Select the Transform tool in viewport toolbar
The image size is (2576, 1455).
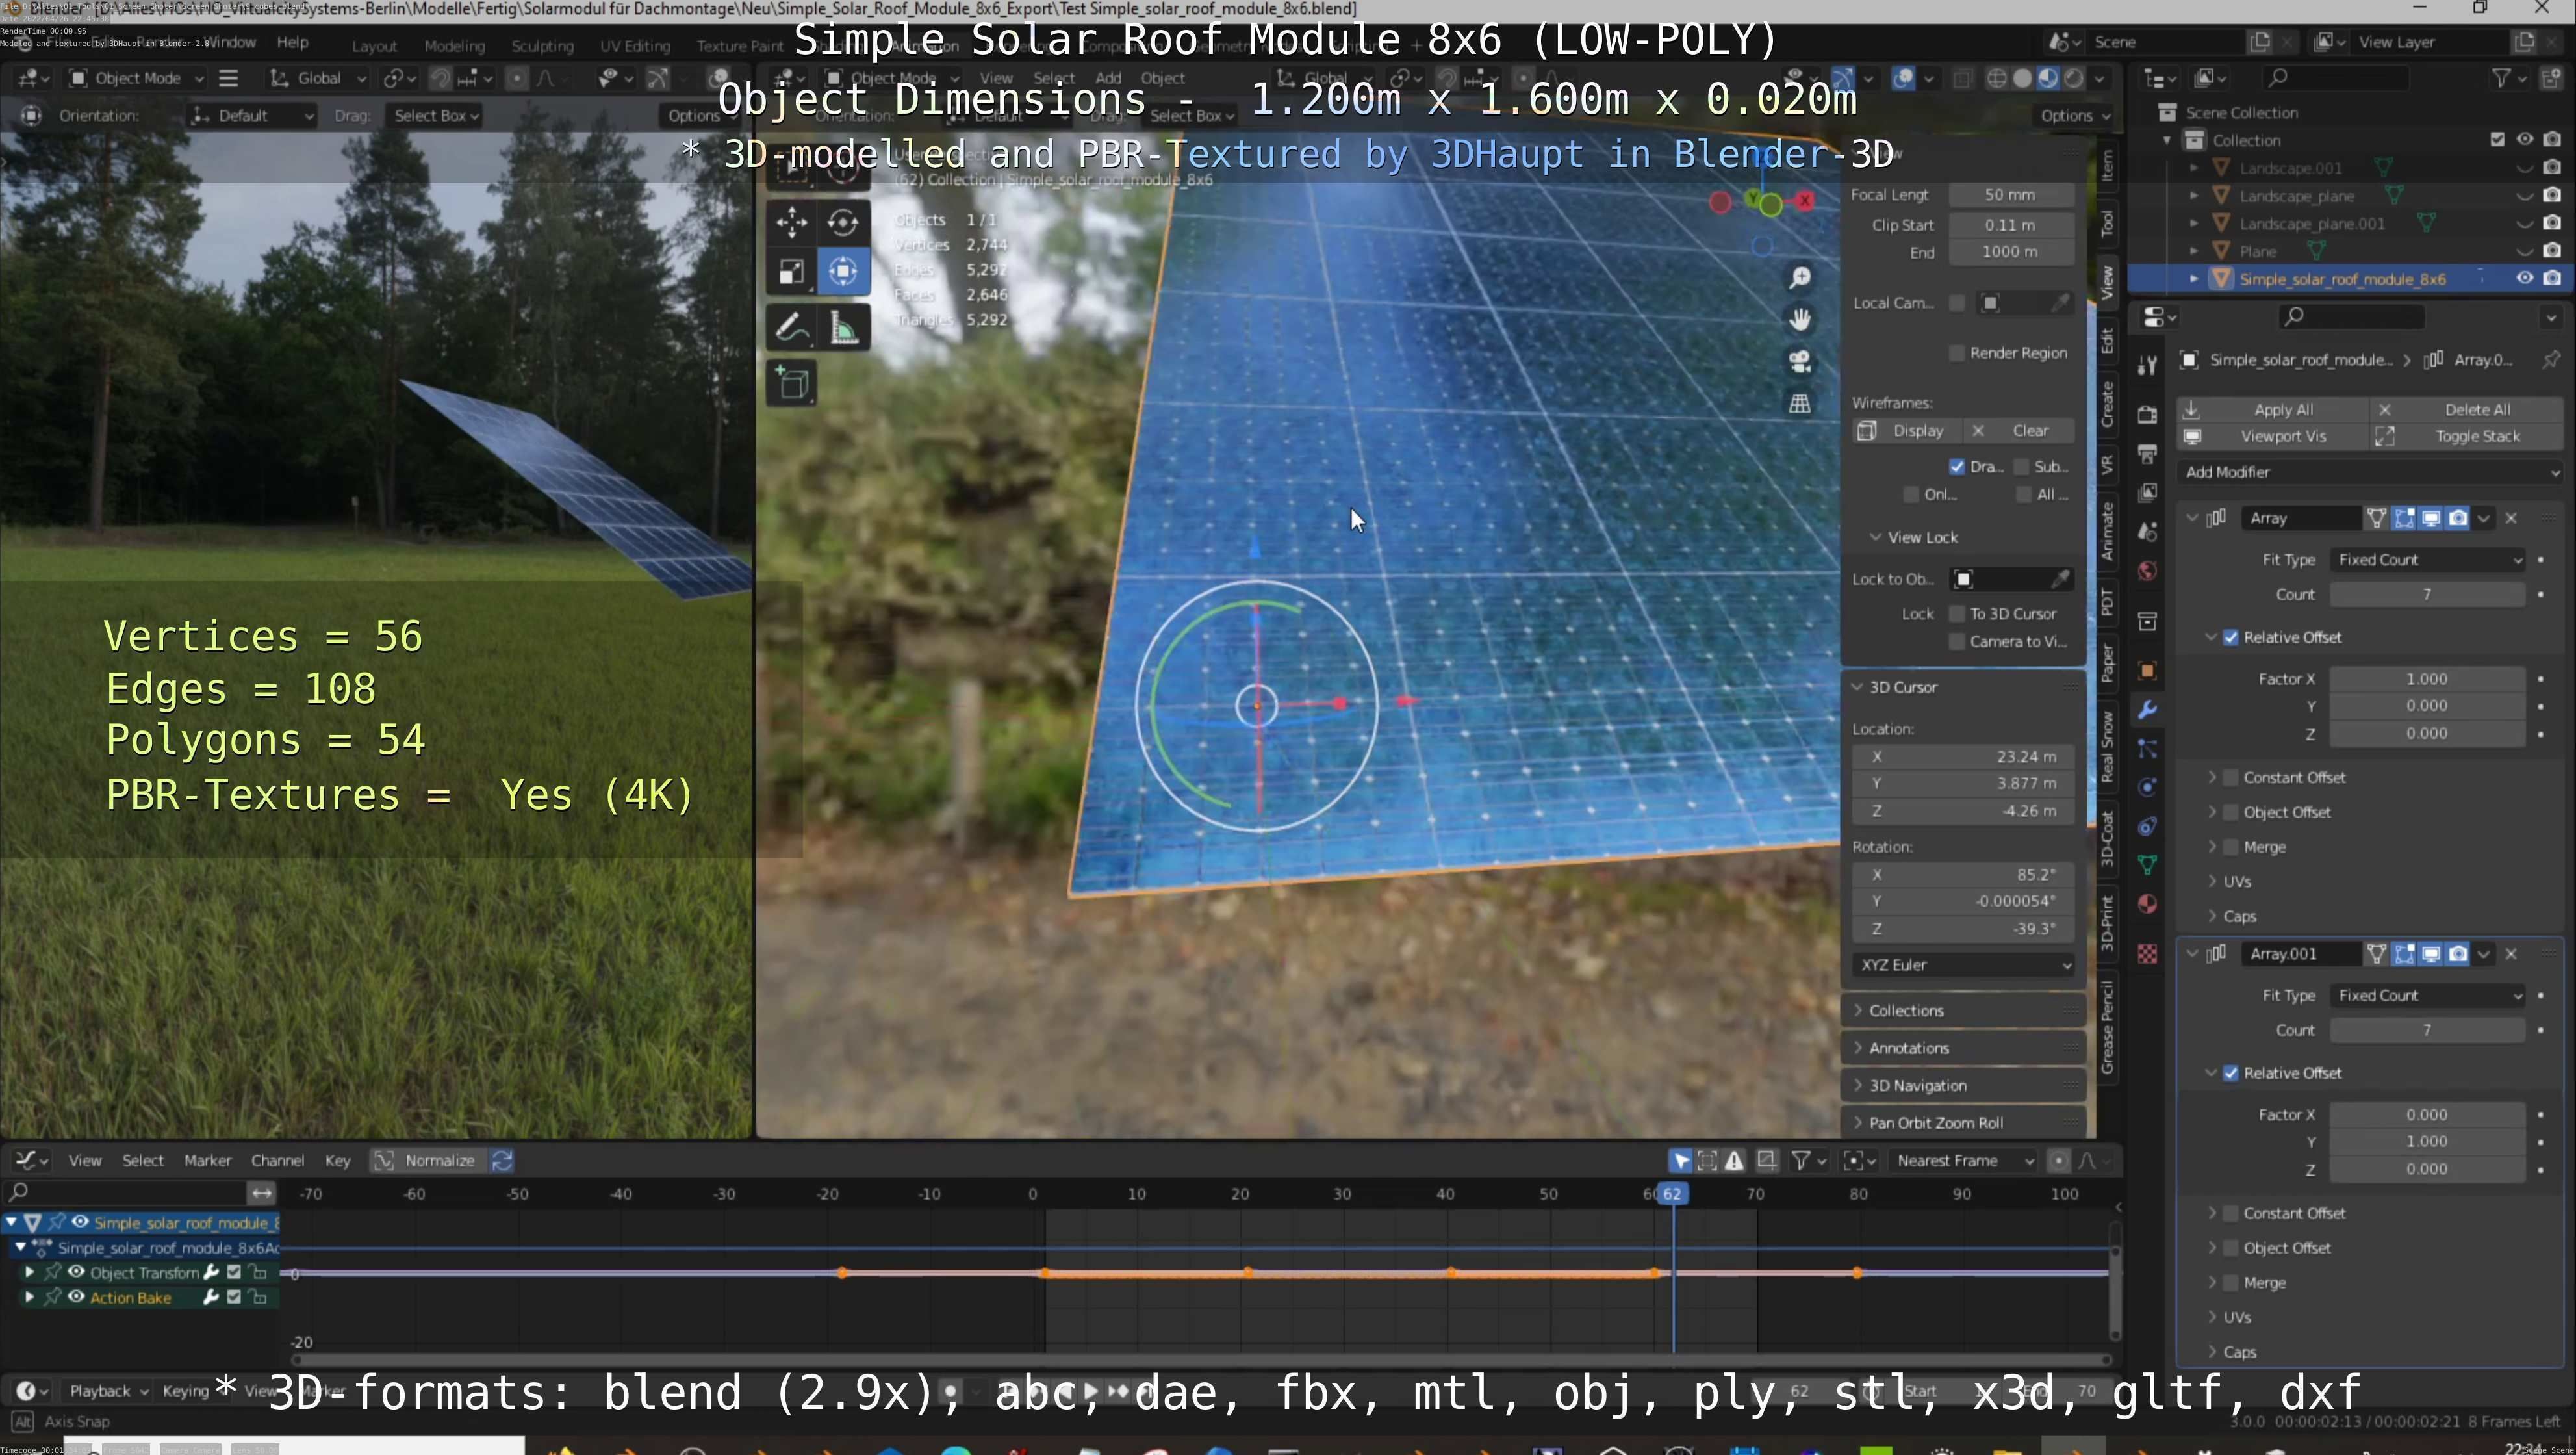click(843, 272)
